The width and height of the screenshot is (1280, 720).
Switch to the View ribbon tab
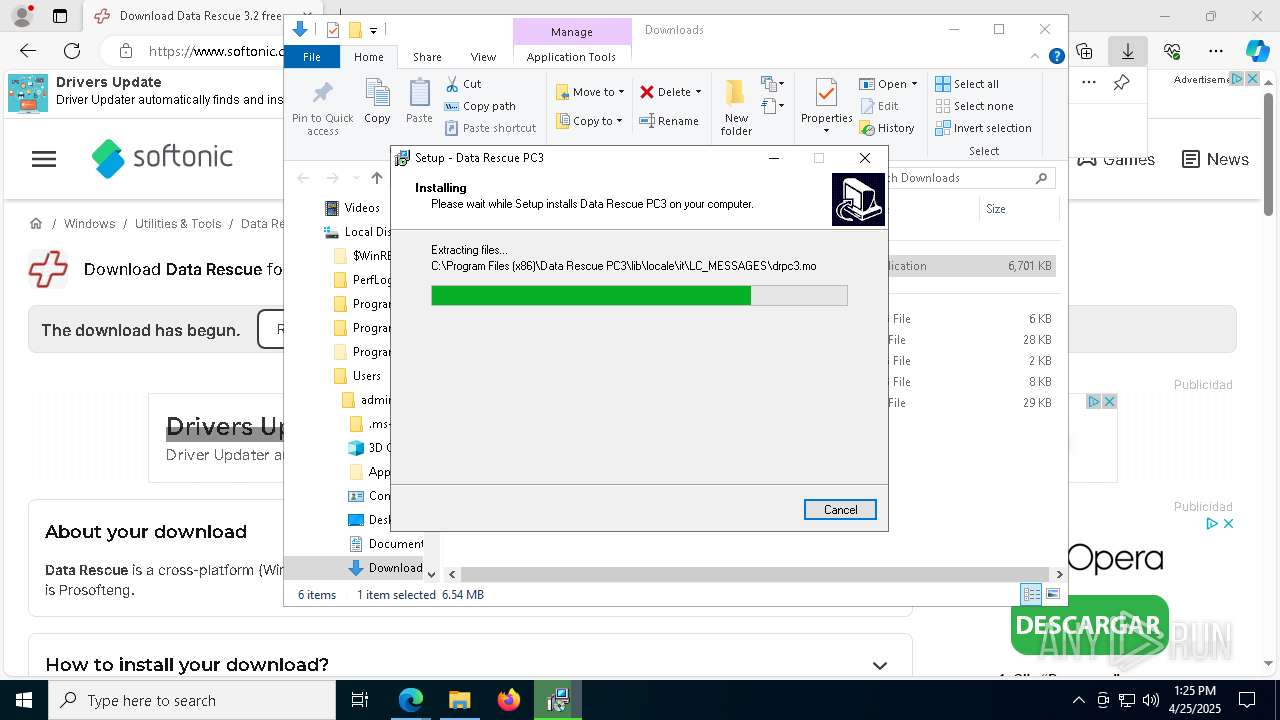[483, 57]
